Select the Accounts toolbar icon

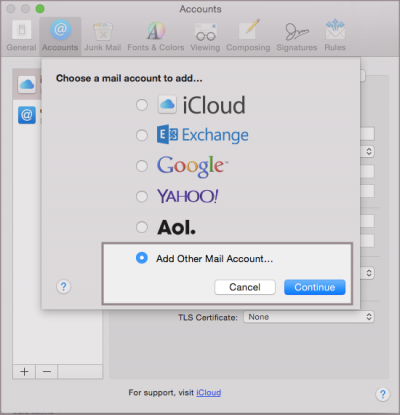pos(60,36)
